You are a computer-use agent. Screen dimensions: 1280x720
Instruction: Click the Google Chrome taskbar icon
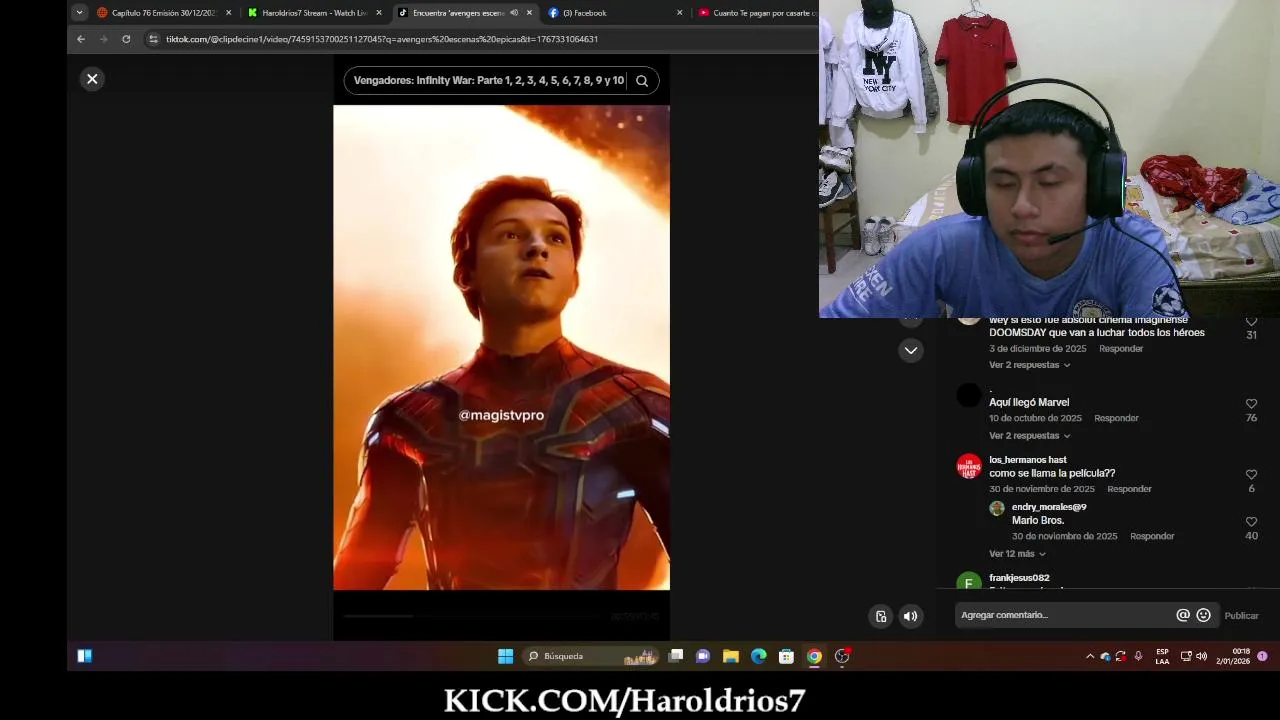click(814, 656)
